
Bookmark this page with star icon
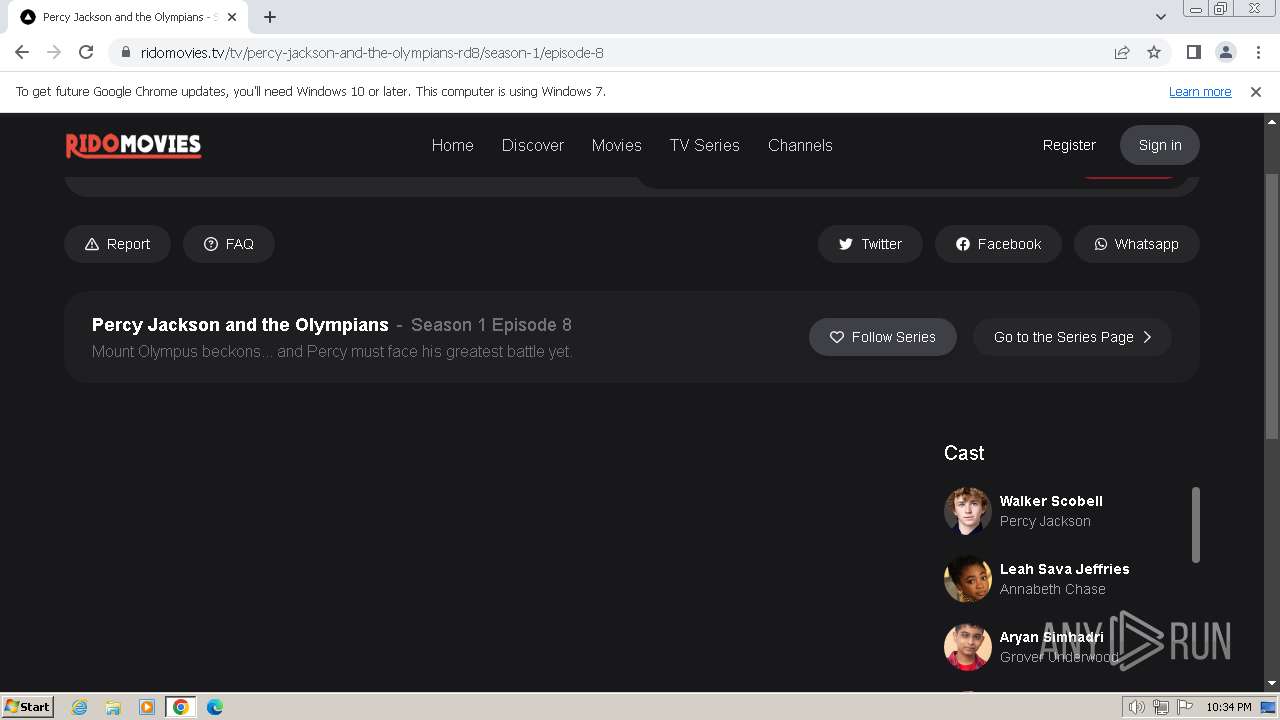[x=1154, y=52]
